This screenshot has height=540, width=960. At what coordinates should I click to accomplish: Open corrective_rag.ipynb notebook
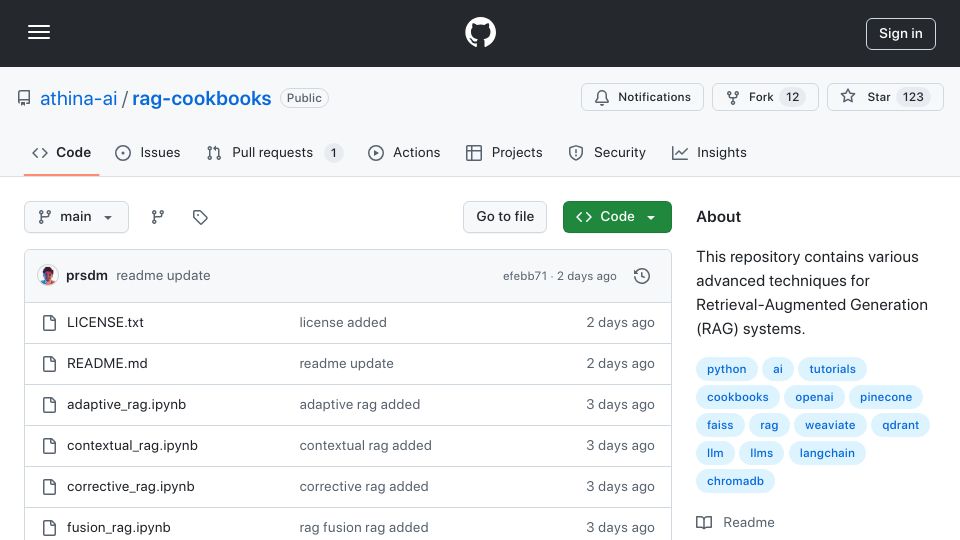point(131,487)
